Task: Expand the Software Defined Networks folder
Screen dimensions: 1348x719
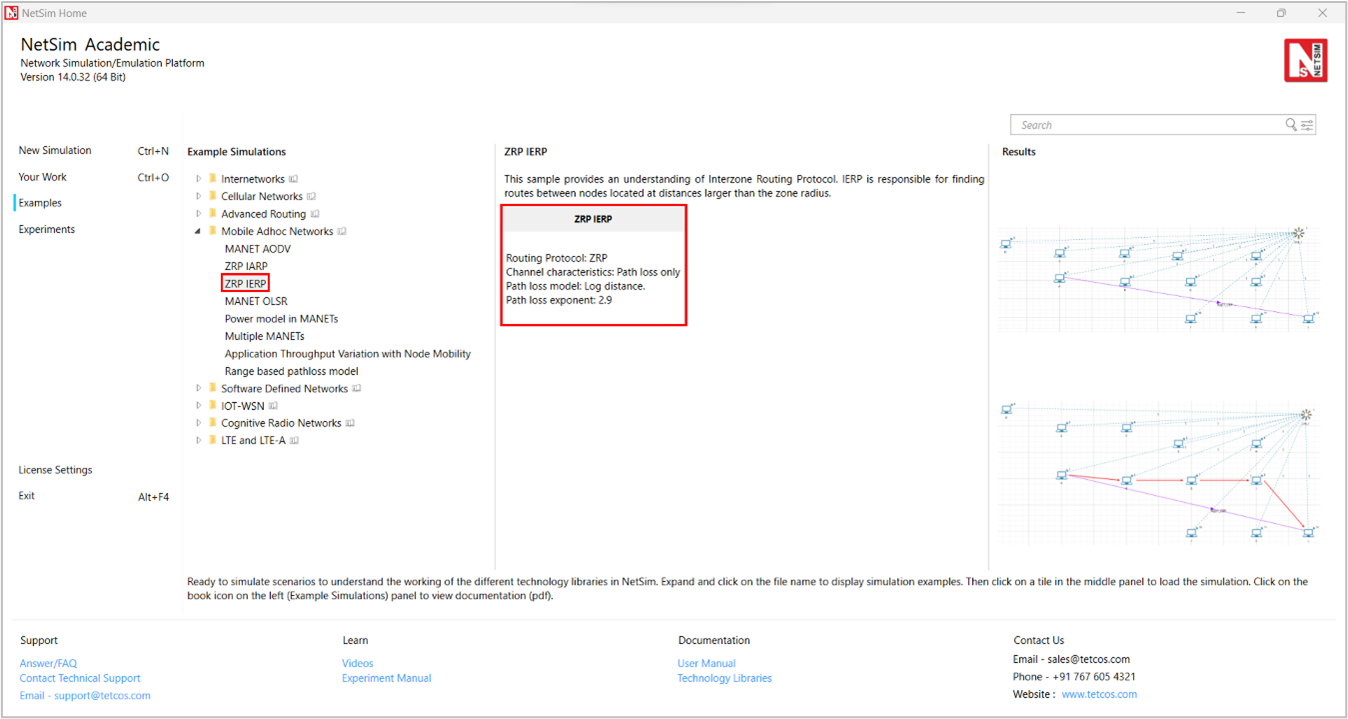Action: pyautogui.click(x=199, y=388)
